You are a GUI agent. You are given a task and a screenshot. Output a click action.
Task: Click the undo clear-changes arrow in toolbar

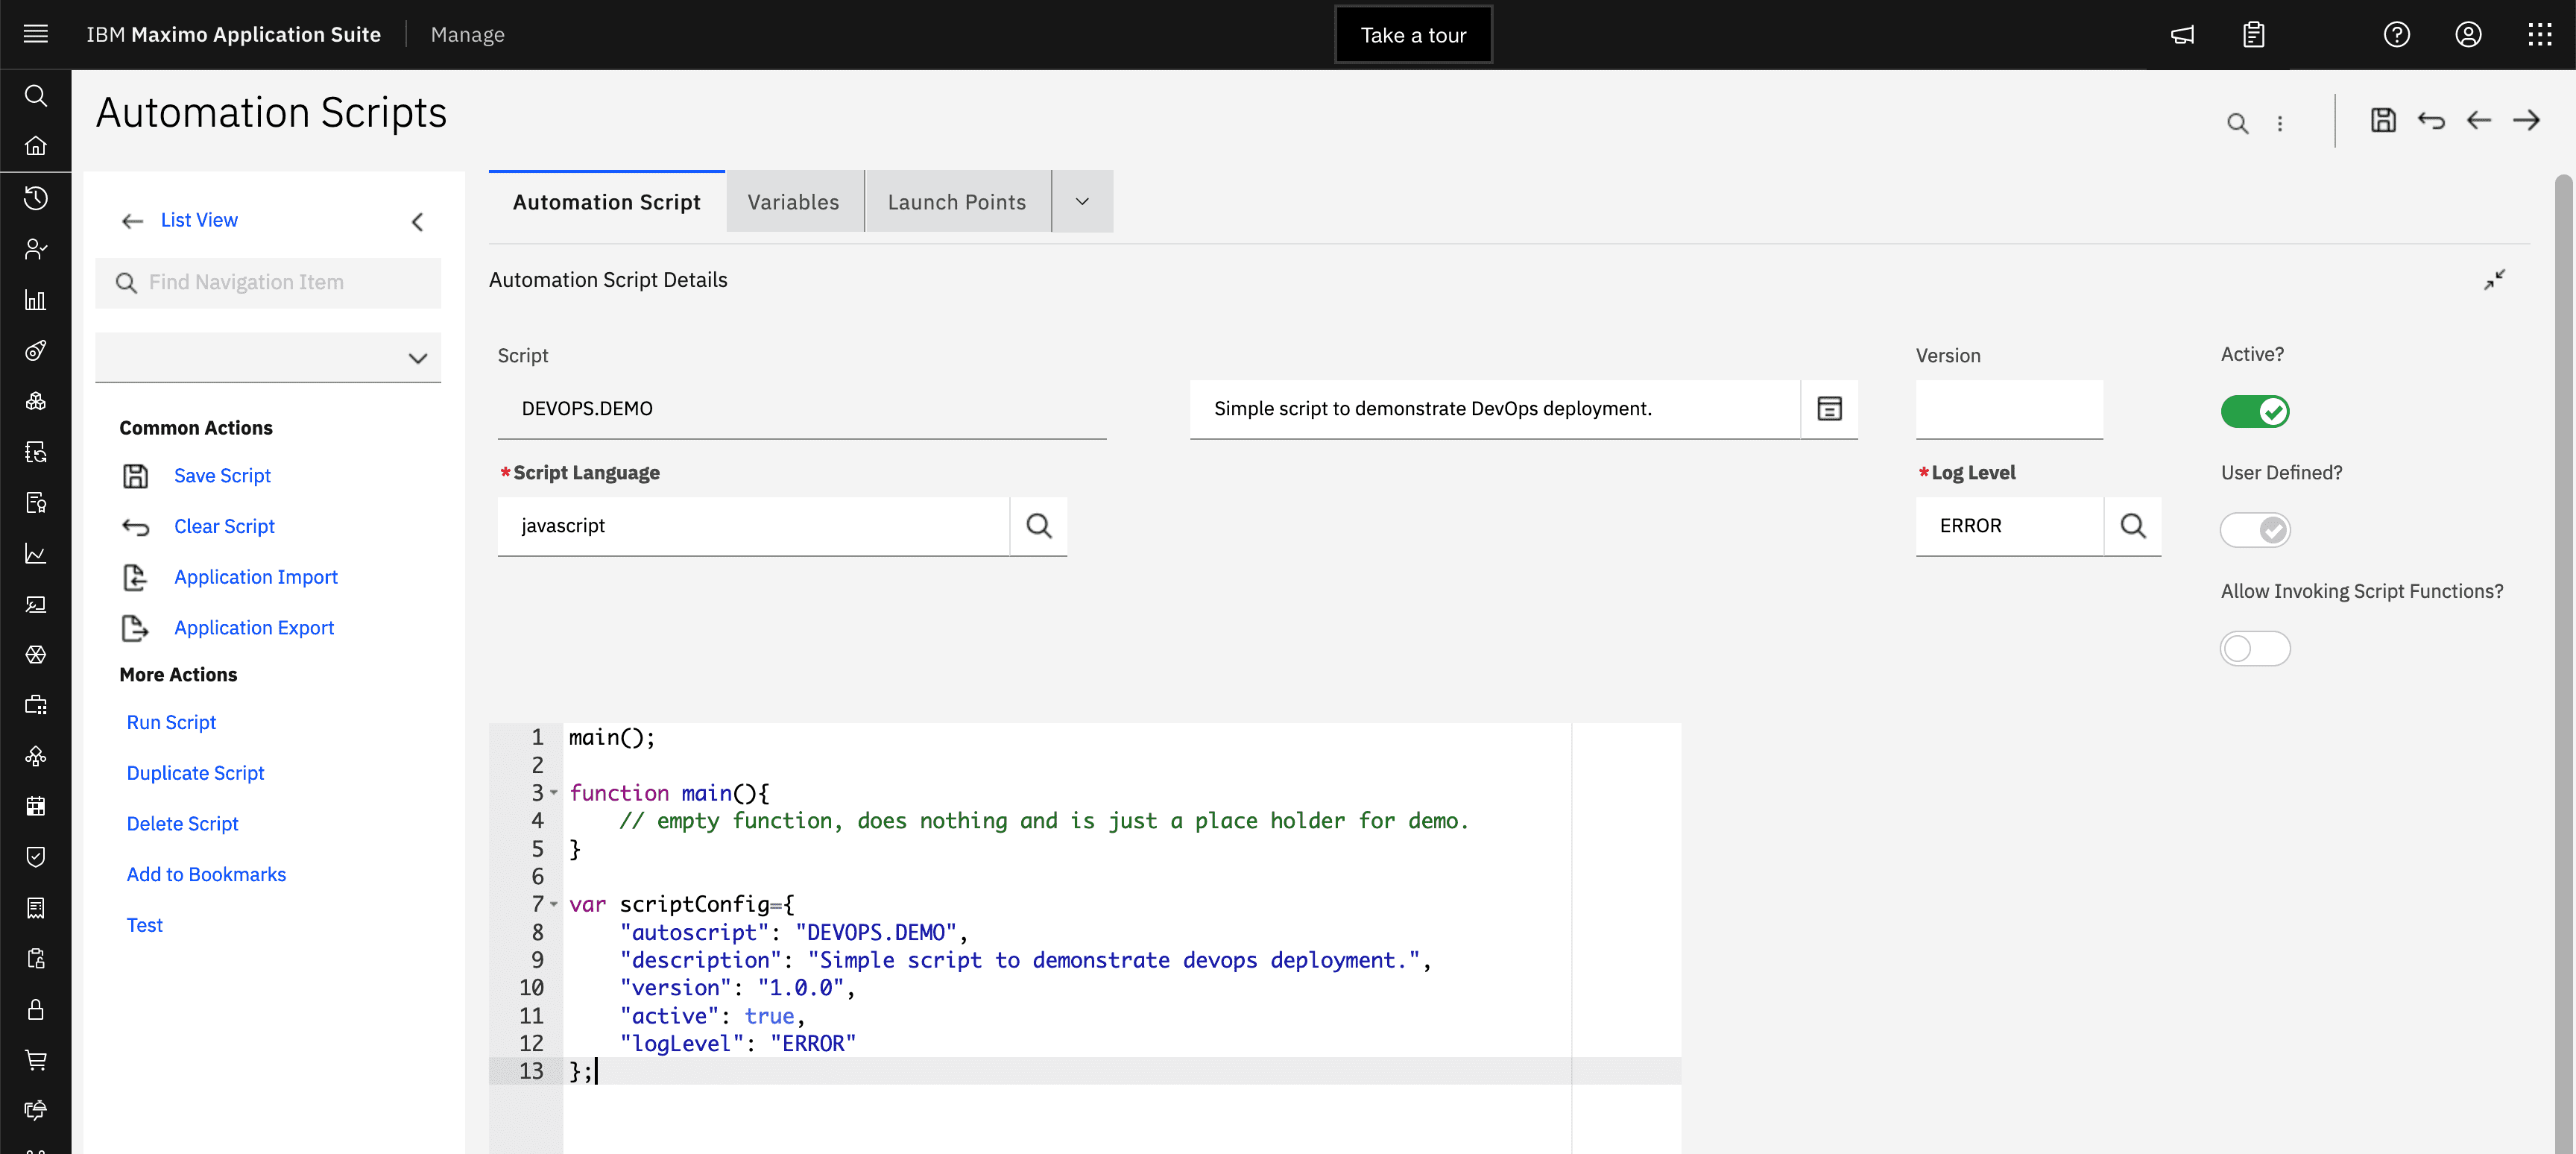[2431, 120]
